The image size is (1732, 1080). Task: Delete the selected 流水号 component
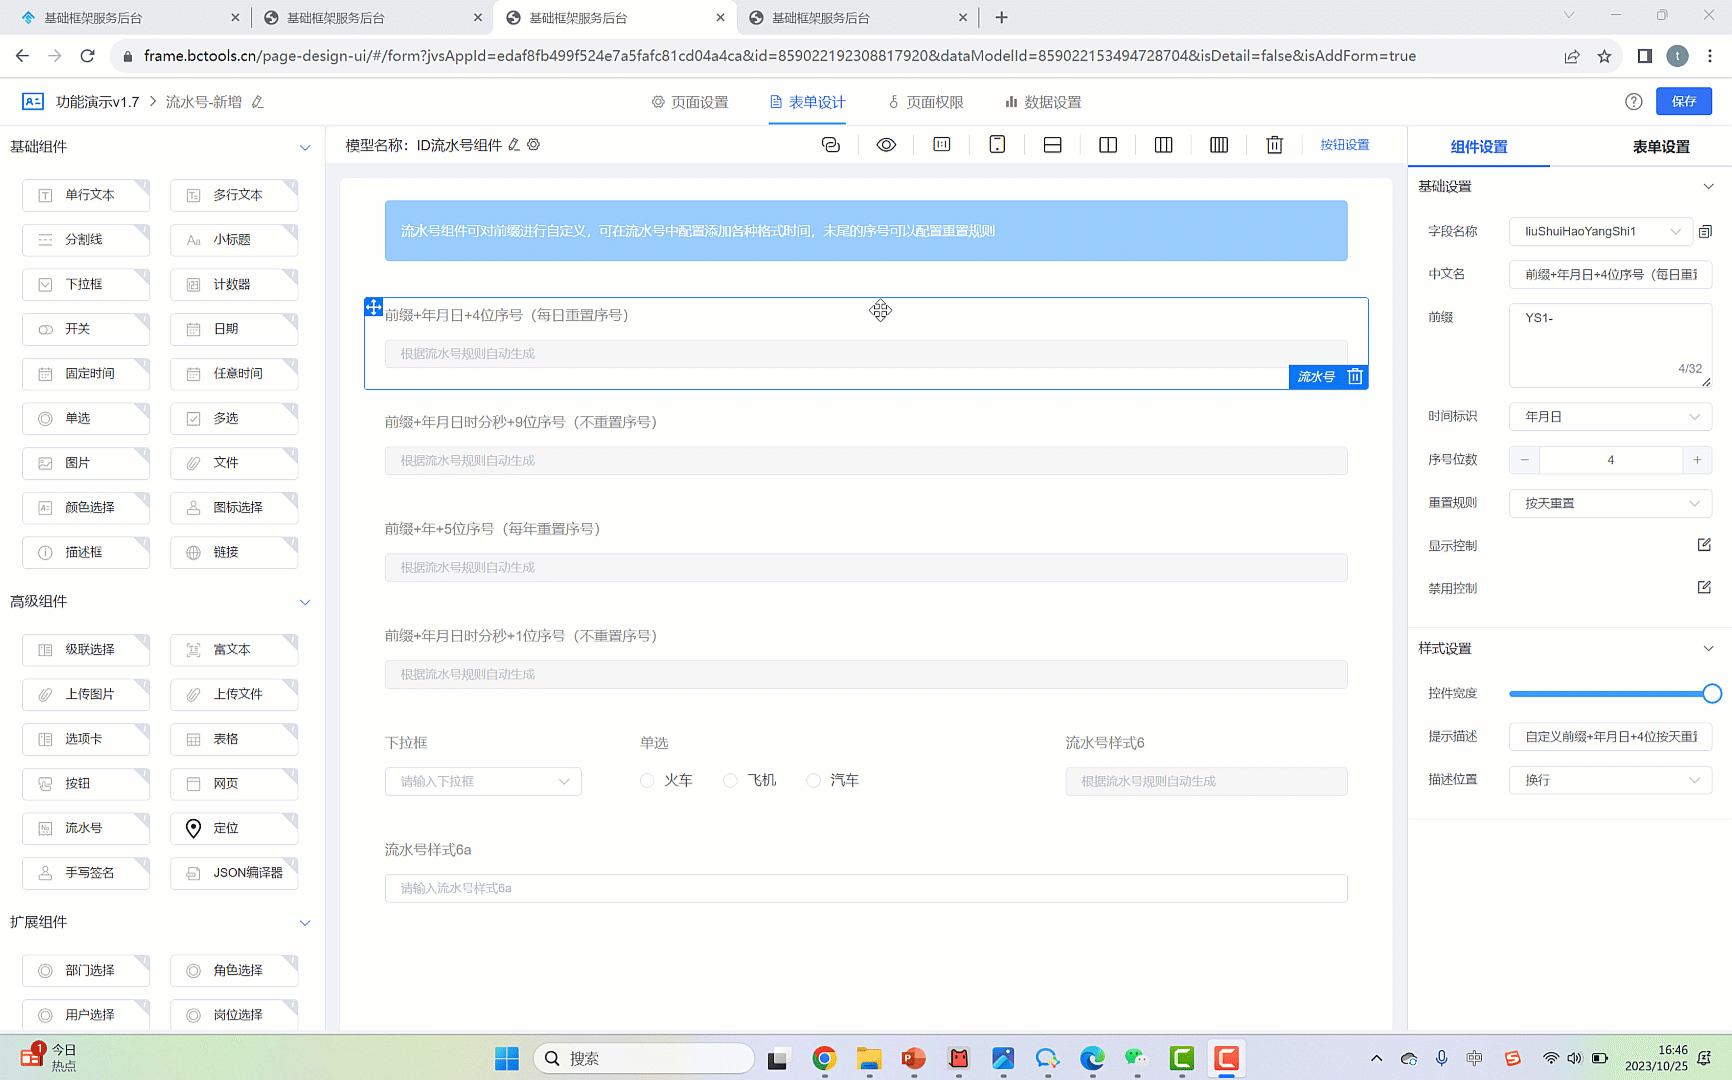pyautogui.click(x=1355, y=377)
